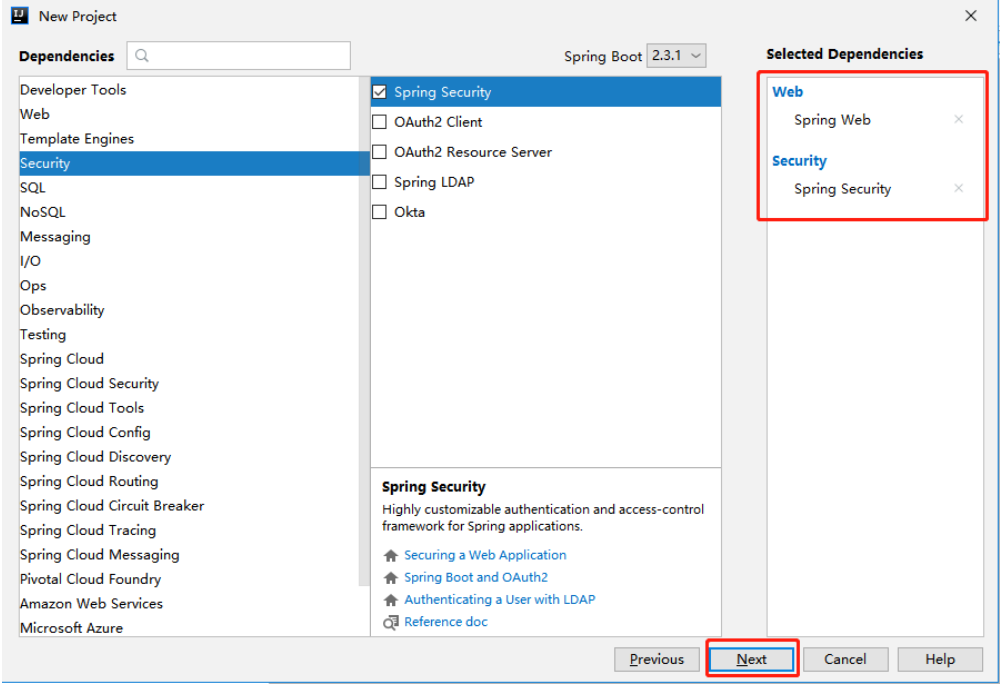
Task: Select the Messaging category
Action: point(189,237)
